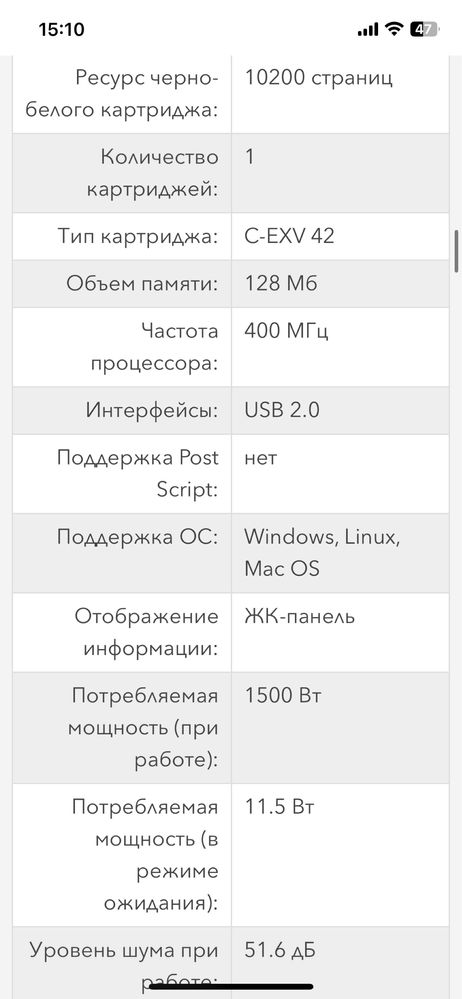Click the 11.5 Вт standby power value
This screenshot has width=462, height=999.
[x=280, y=807]
